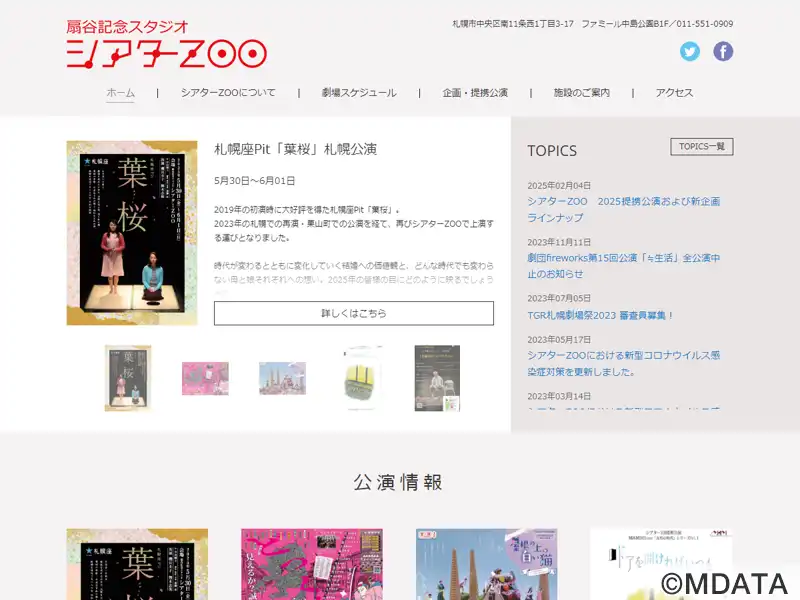This screenshot has width=800, height=600.
Task: Open the Facebook icon link
Action: (723, 51)
